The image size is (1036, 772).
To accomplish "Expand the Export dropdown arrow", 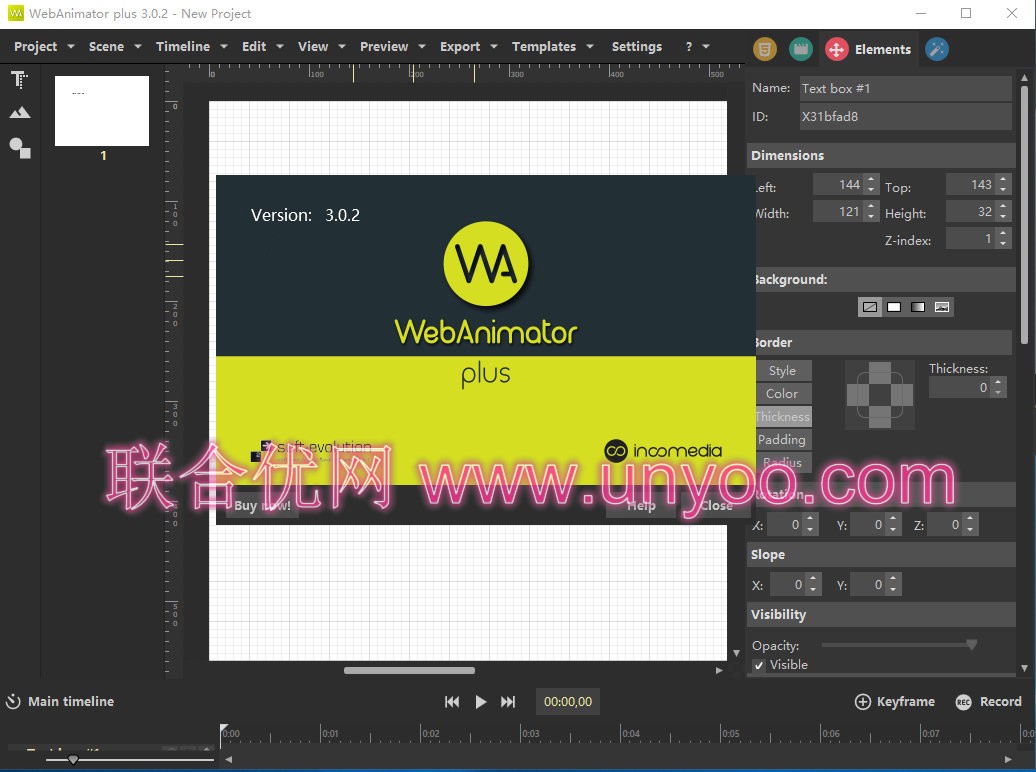I will coord(494,47).
